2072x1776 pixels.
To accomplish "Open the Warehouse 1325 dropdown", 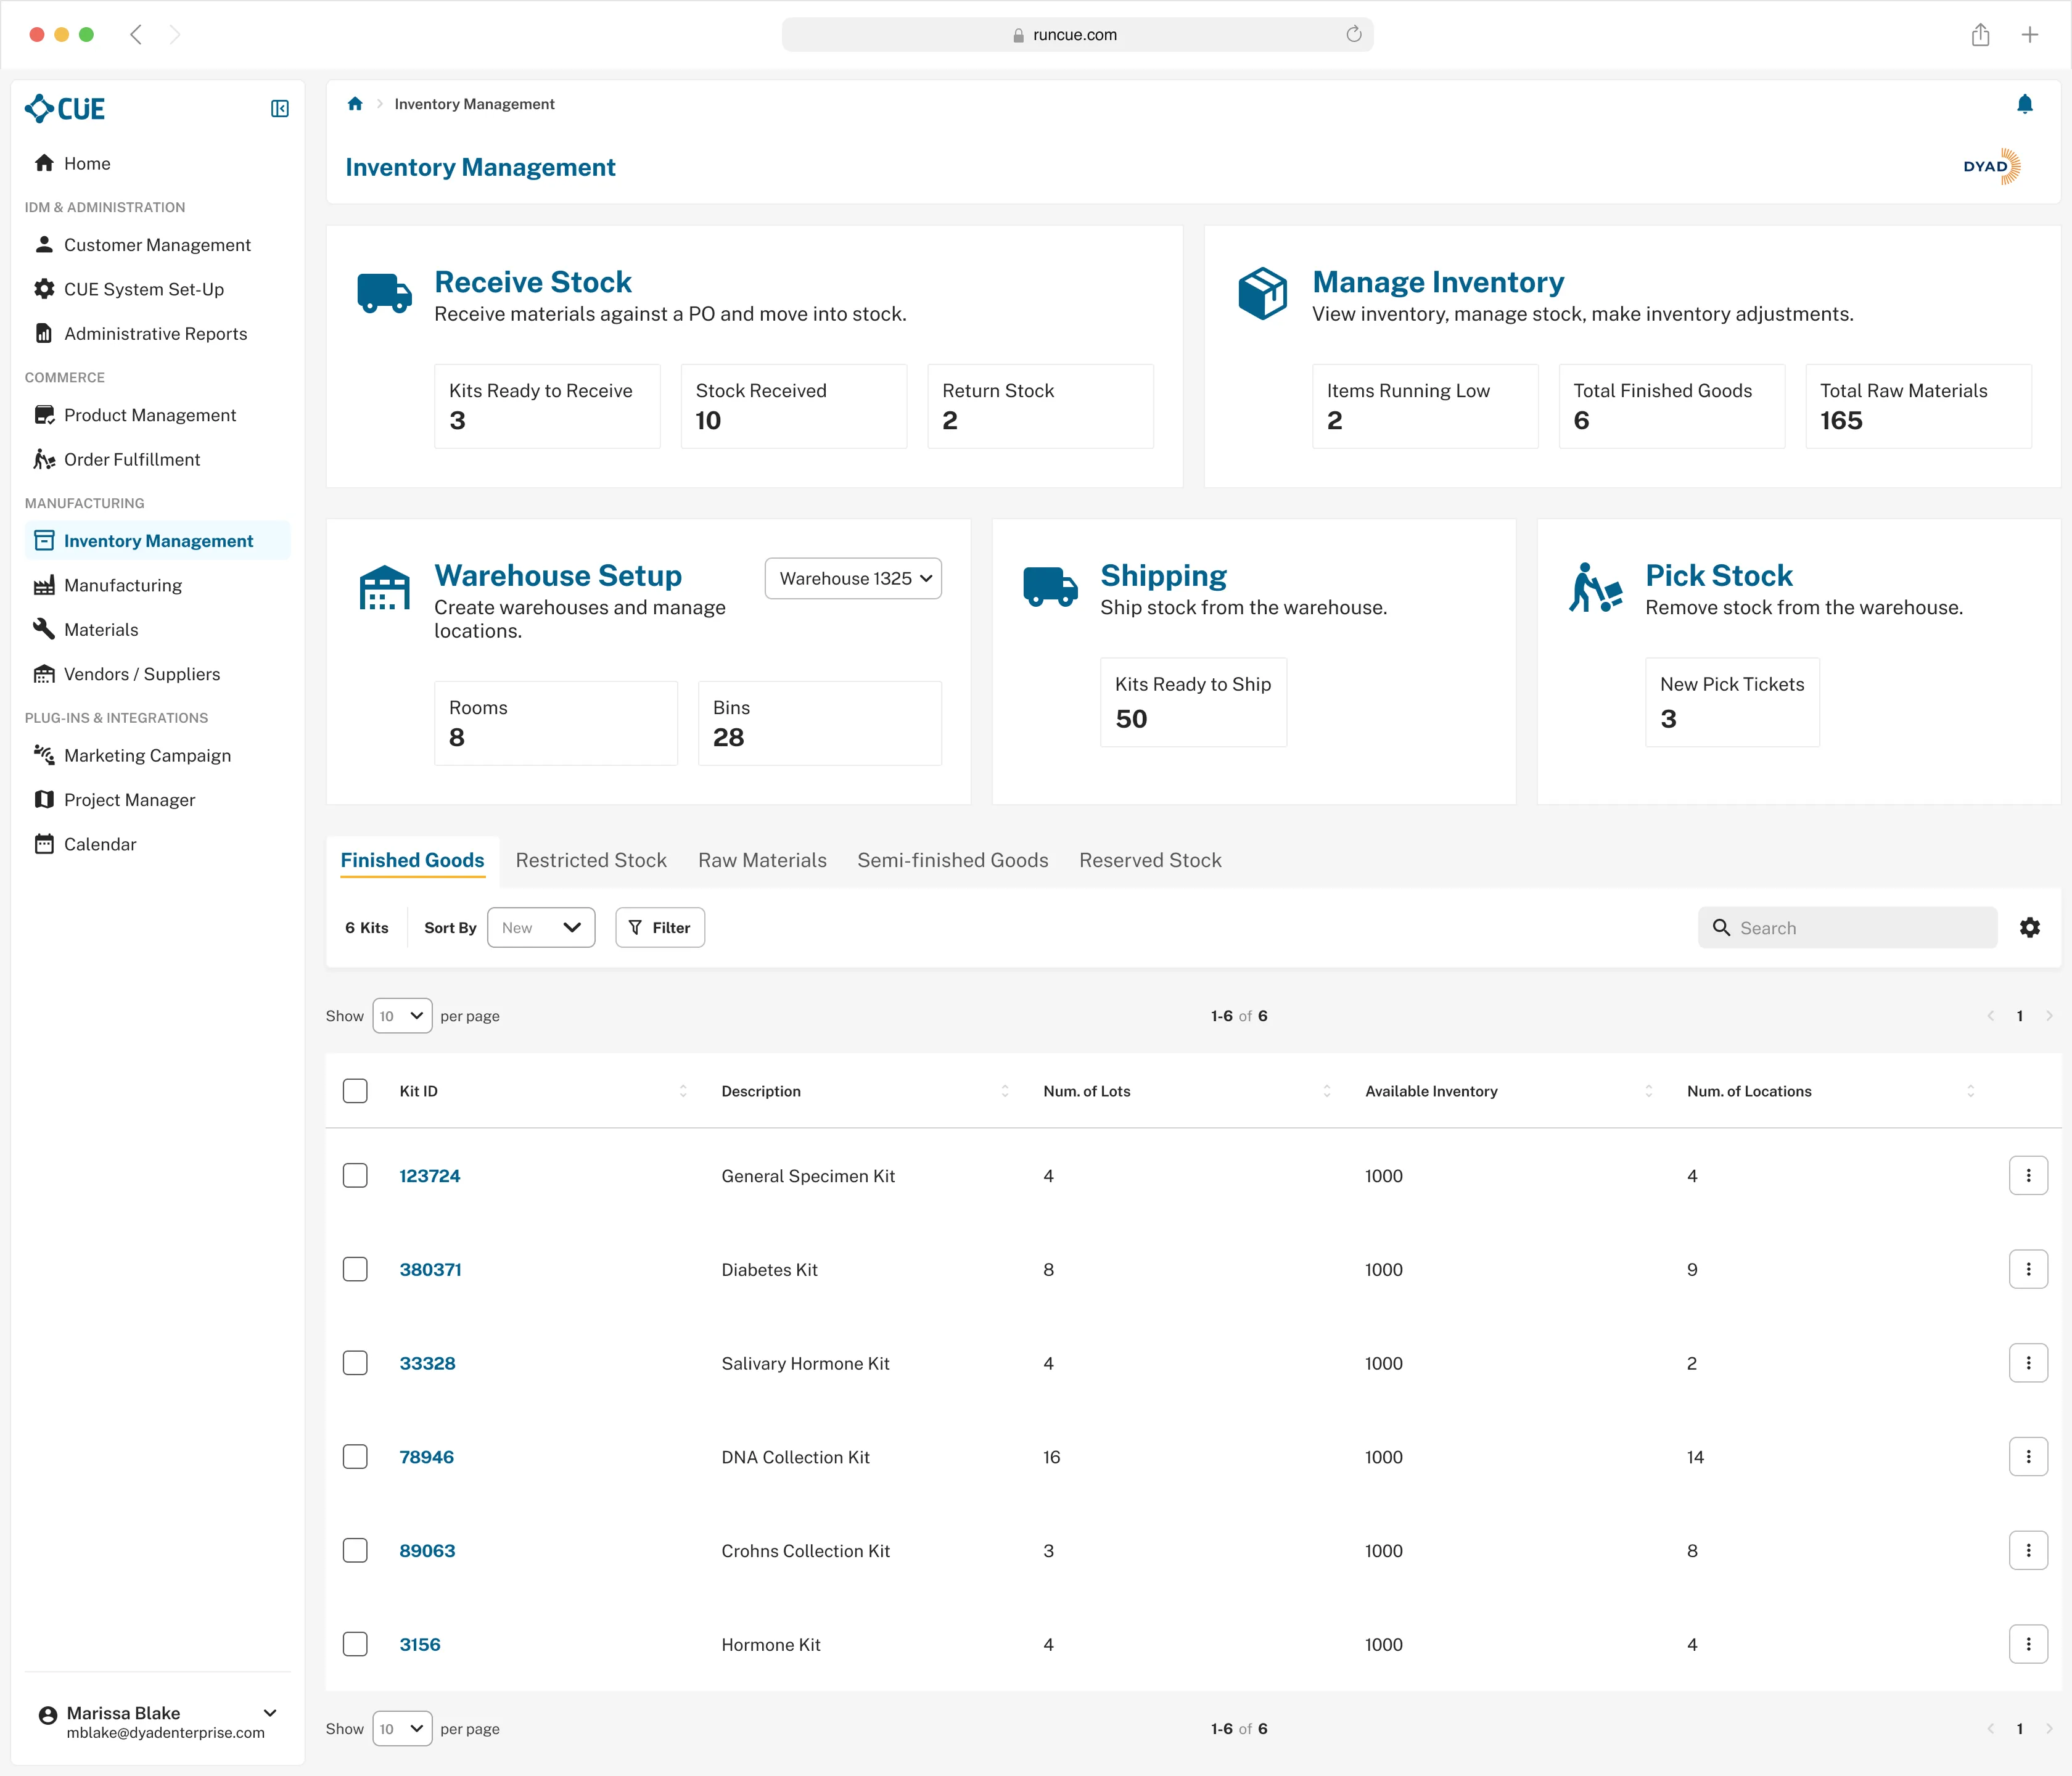I will (853, 578).
